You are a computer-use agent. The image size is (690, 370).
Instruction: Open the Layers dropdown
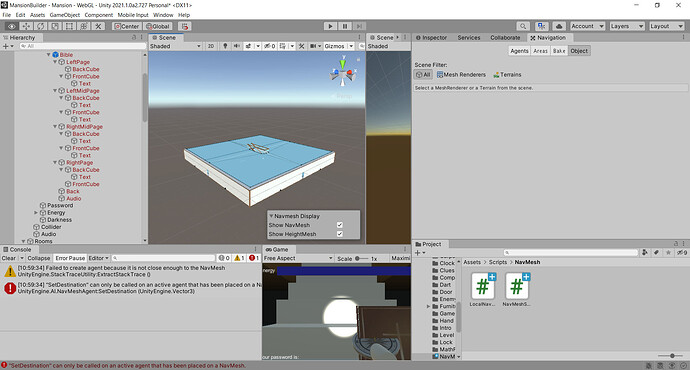click(627, 26)
